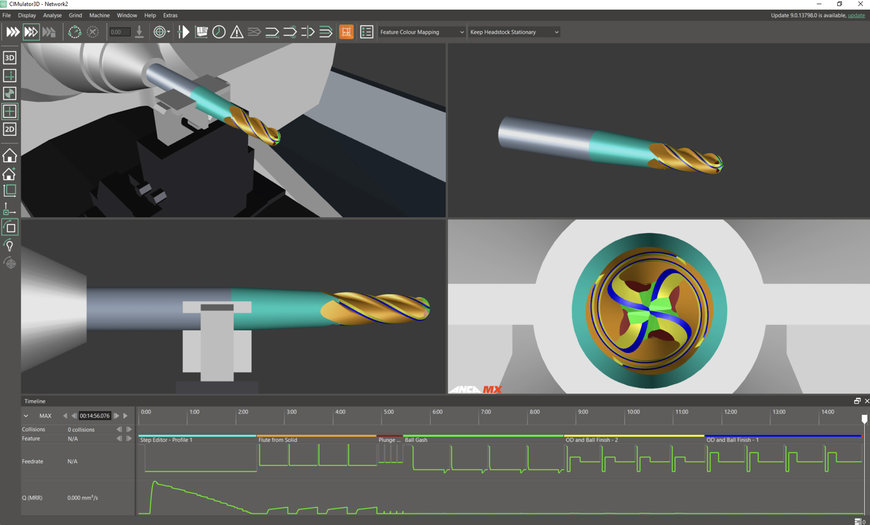Screen dimensions: 870x525
Task: Select the Flute from Solid timeline segment
Action: click(316, 439)
